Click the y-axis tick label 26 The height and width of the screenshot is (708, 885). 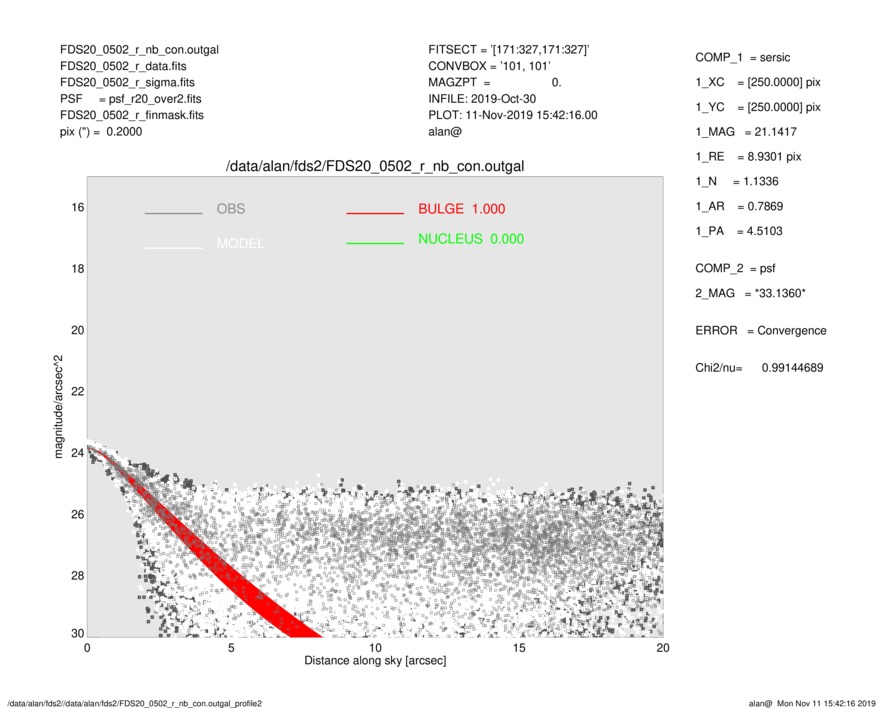[x=77, y=514]
